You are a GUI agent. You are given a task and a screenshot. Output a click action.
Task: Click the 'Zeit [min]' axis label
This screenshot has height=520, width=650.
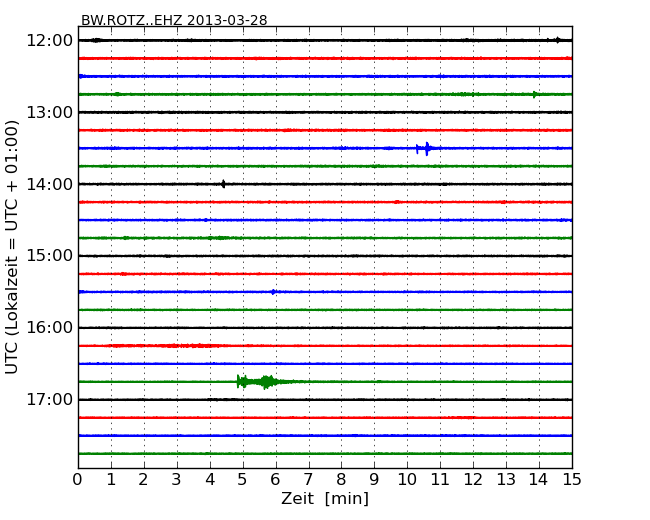[325, 498]
